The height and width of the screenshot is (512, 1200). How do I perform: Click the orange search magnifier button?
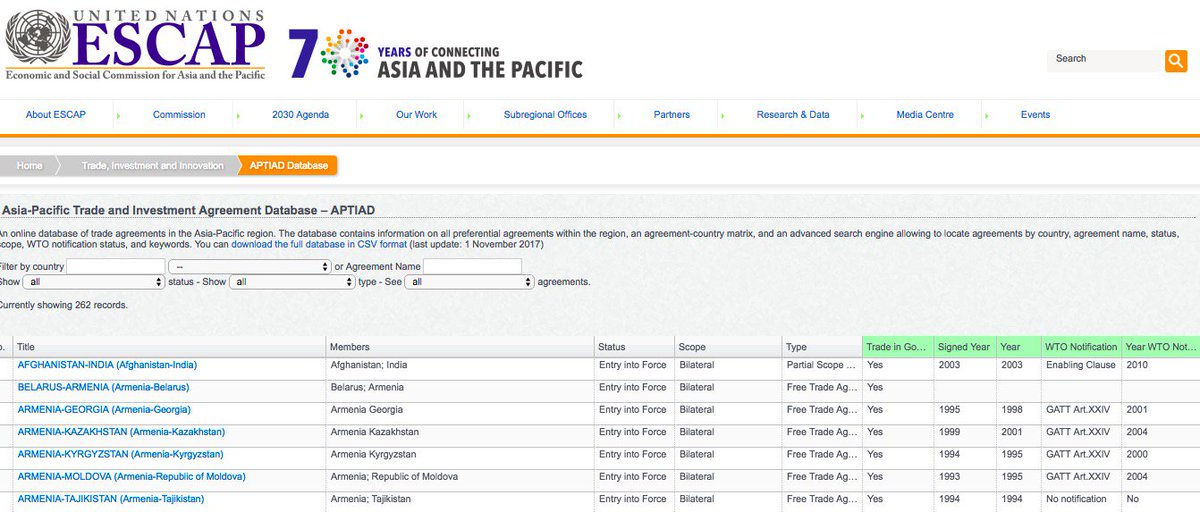1175,61
